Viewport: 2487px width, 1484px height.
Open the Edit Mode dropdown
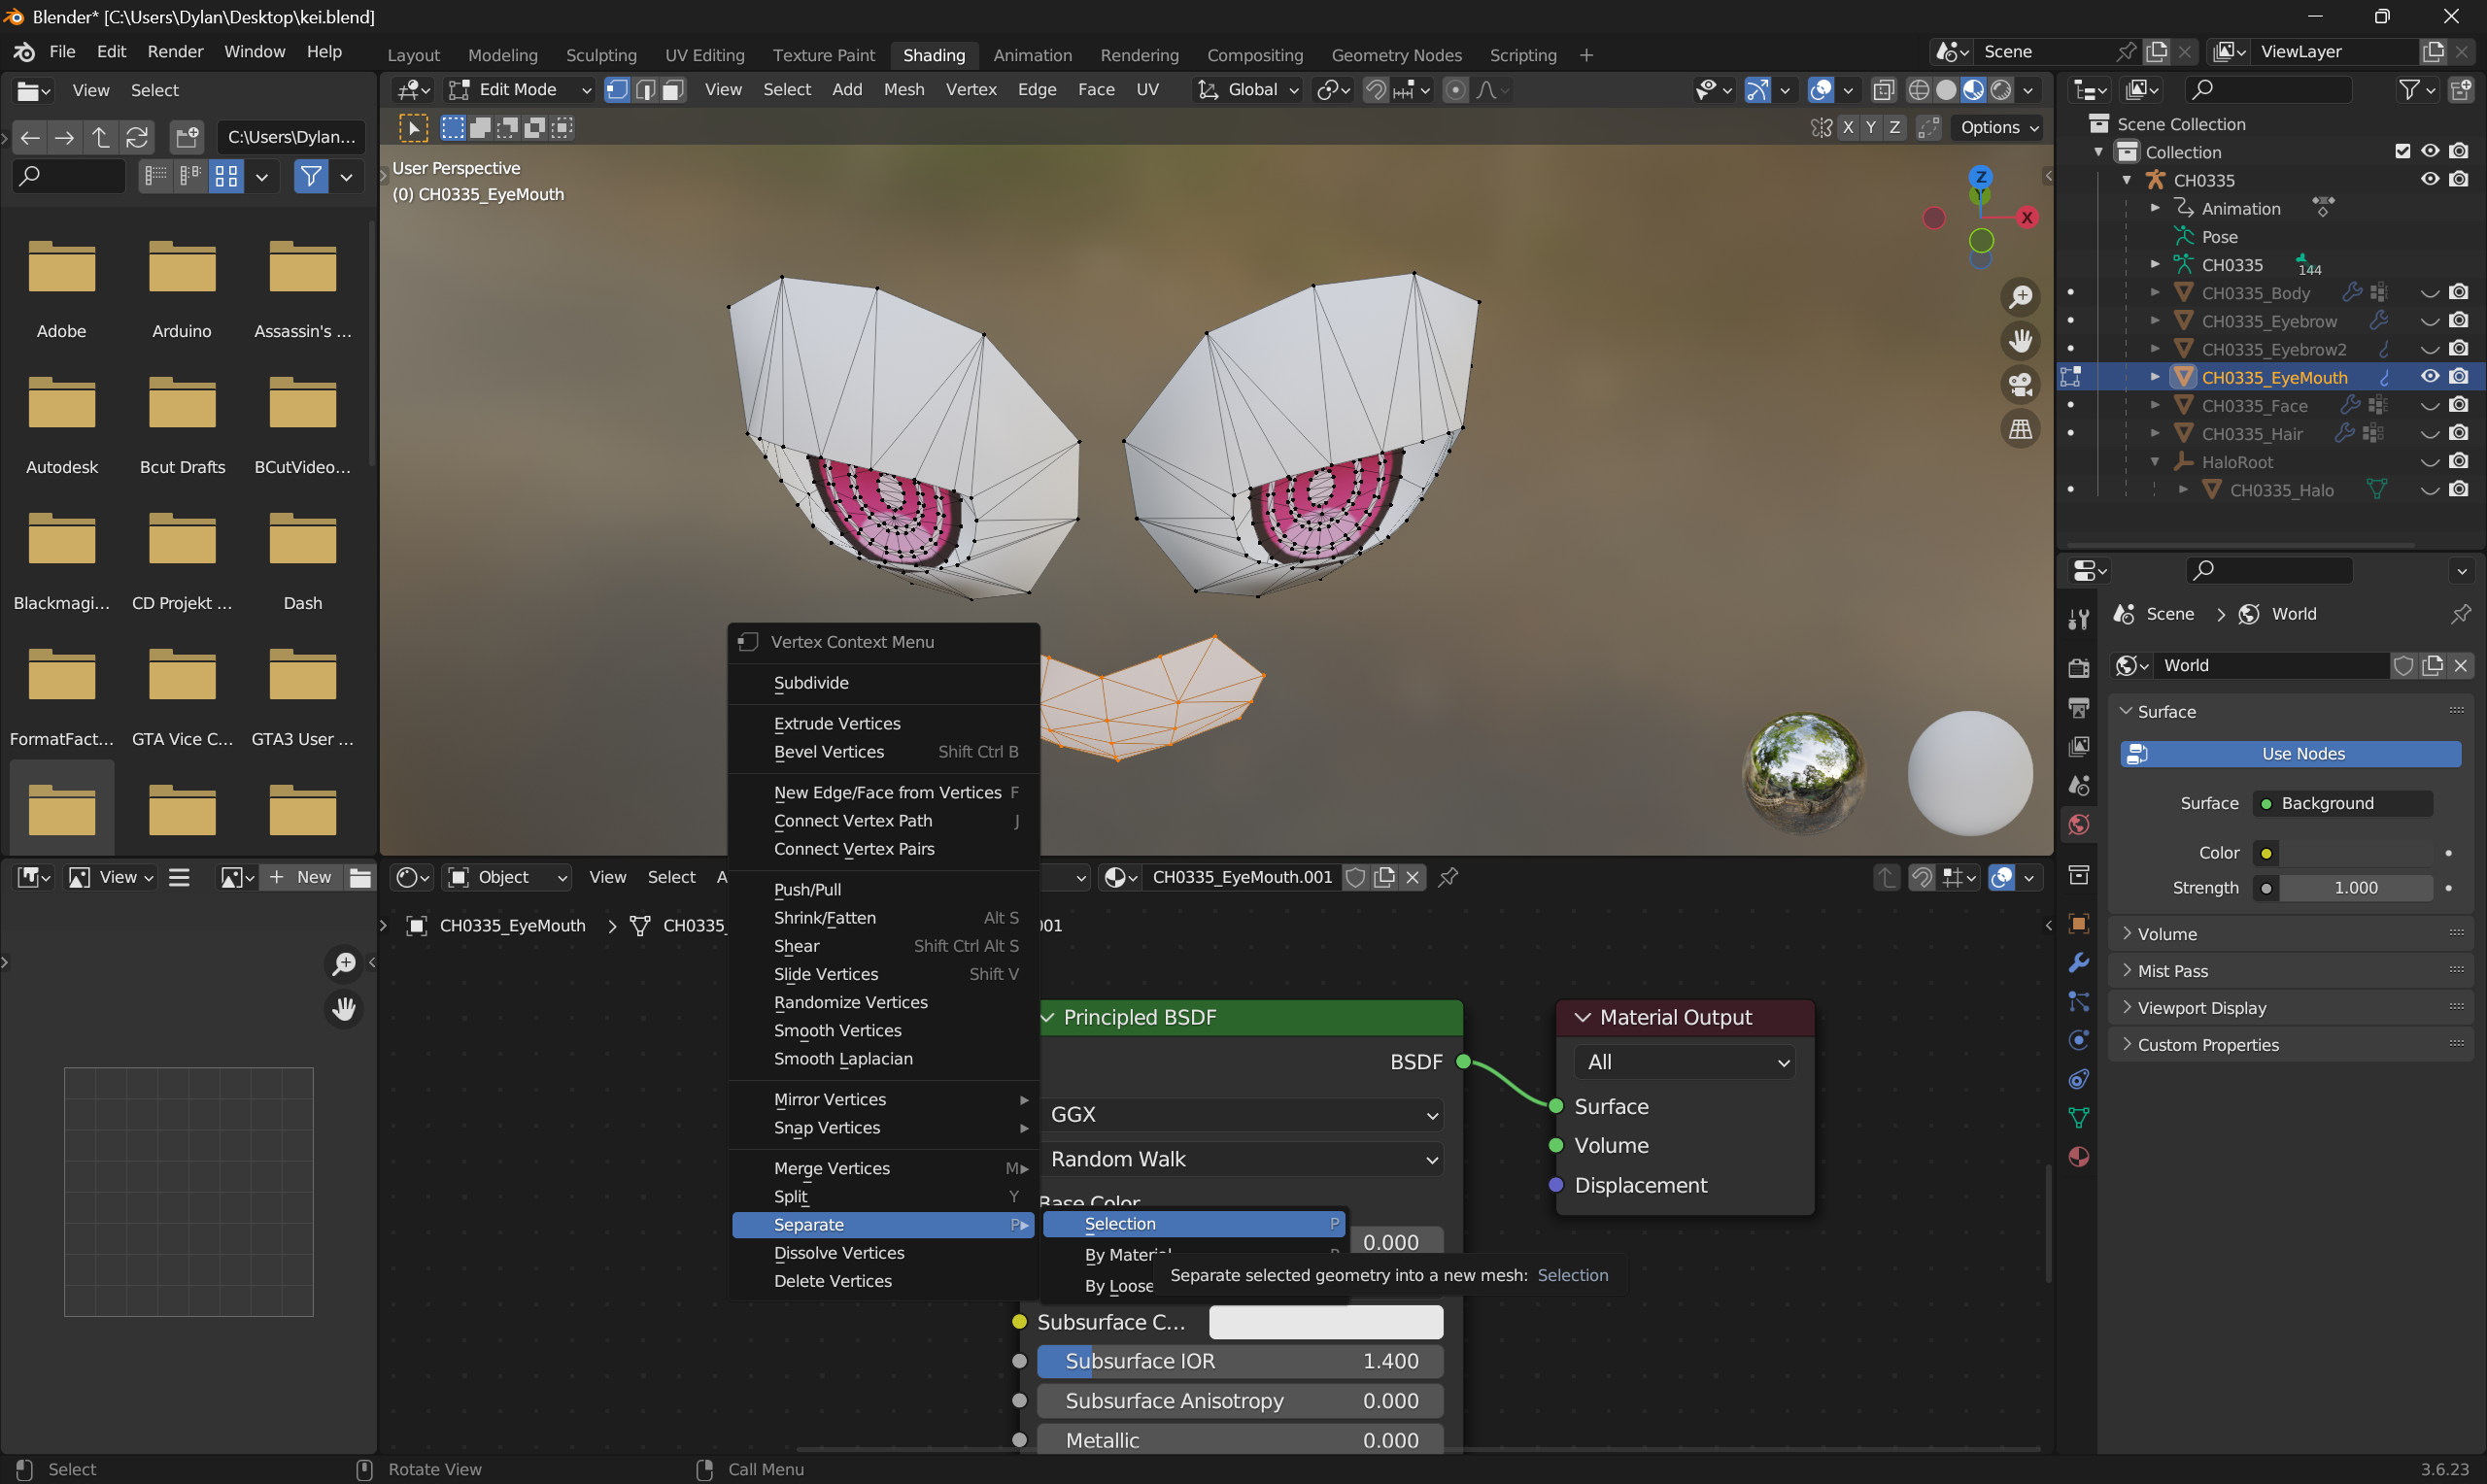[520, 90]
